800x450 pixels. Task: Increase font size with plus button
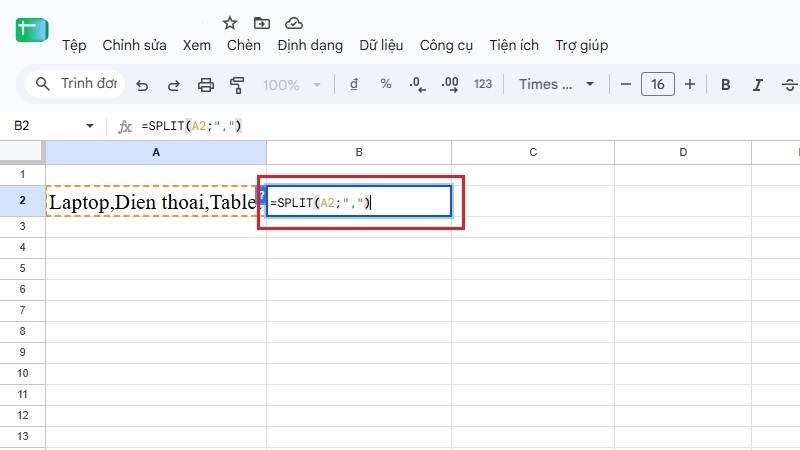690,84
